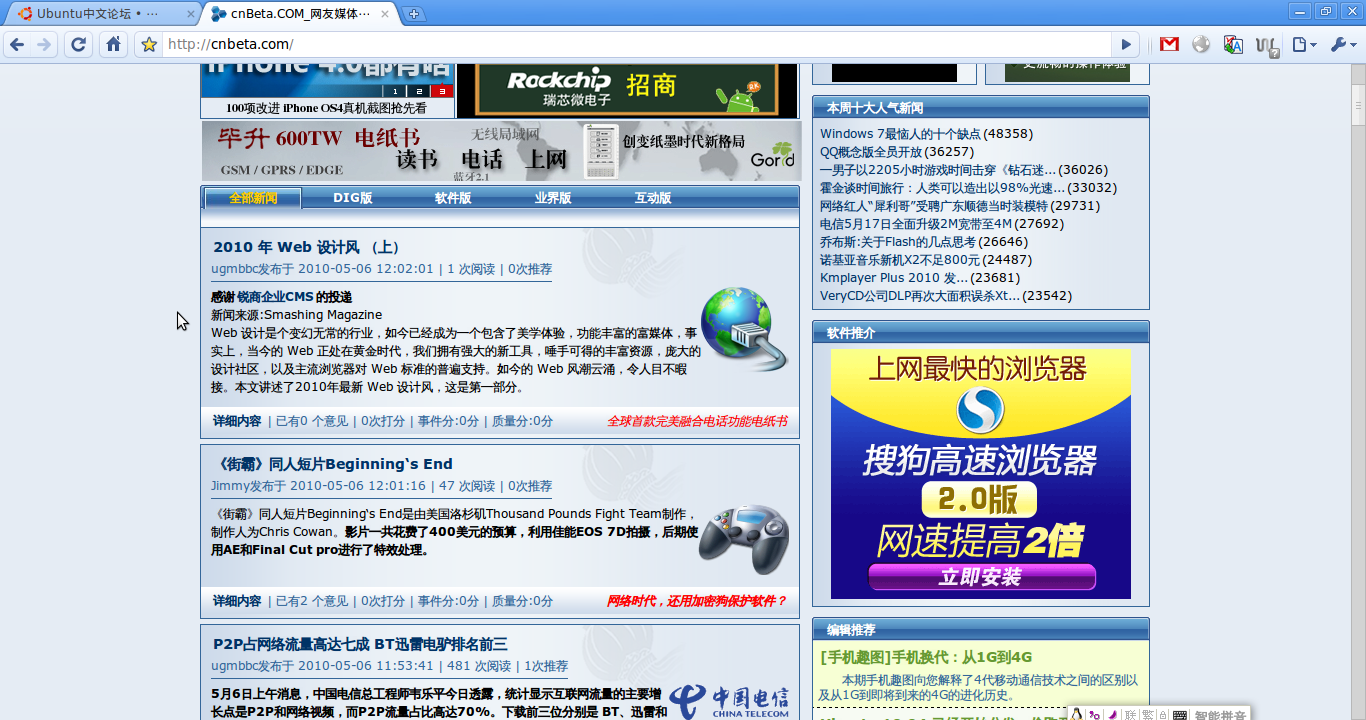Toggle the punctuation mode icon in input bar
This screenshot has width=1366, height=720.
coord(1095,714)
